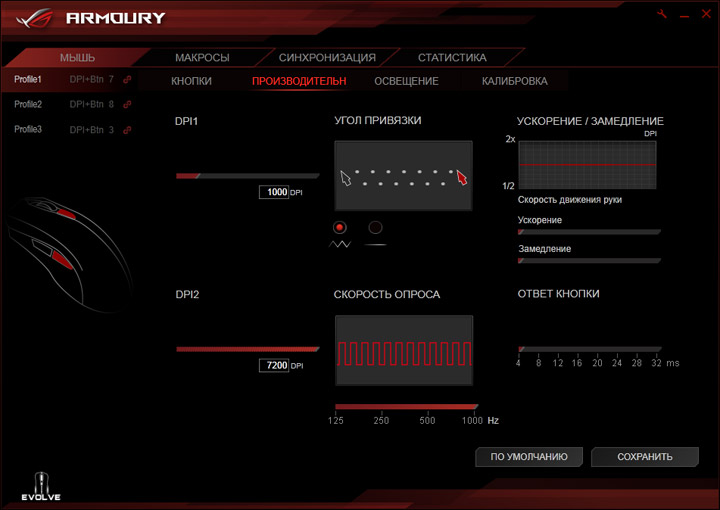Click the Сохранить button
The image size is (720, 510).
645,457
